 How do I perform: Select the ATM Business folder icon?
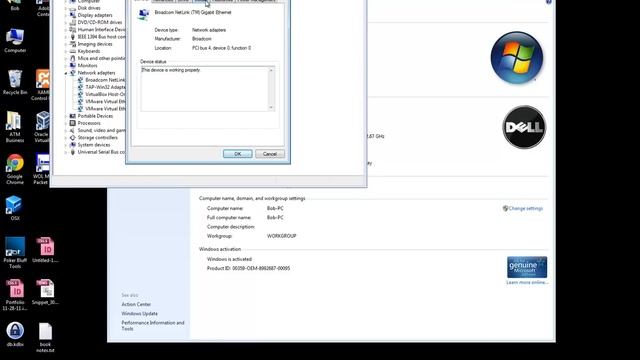pos(15,127)
